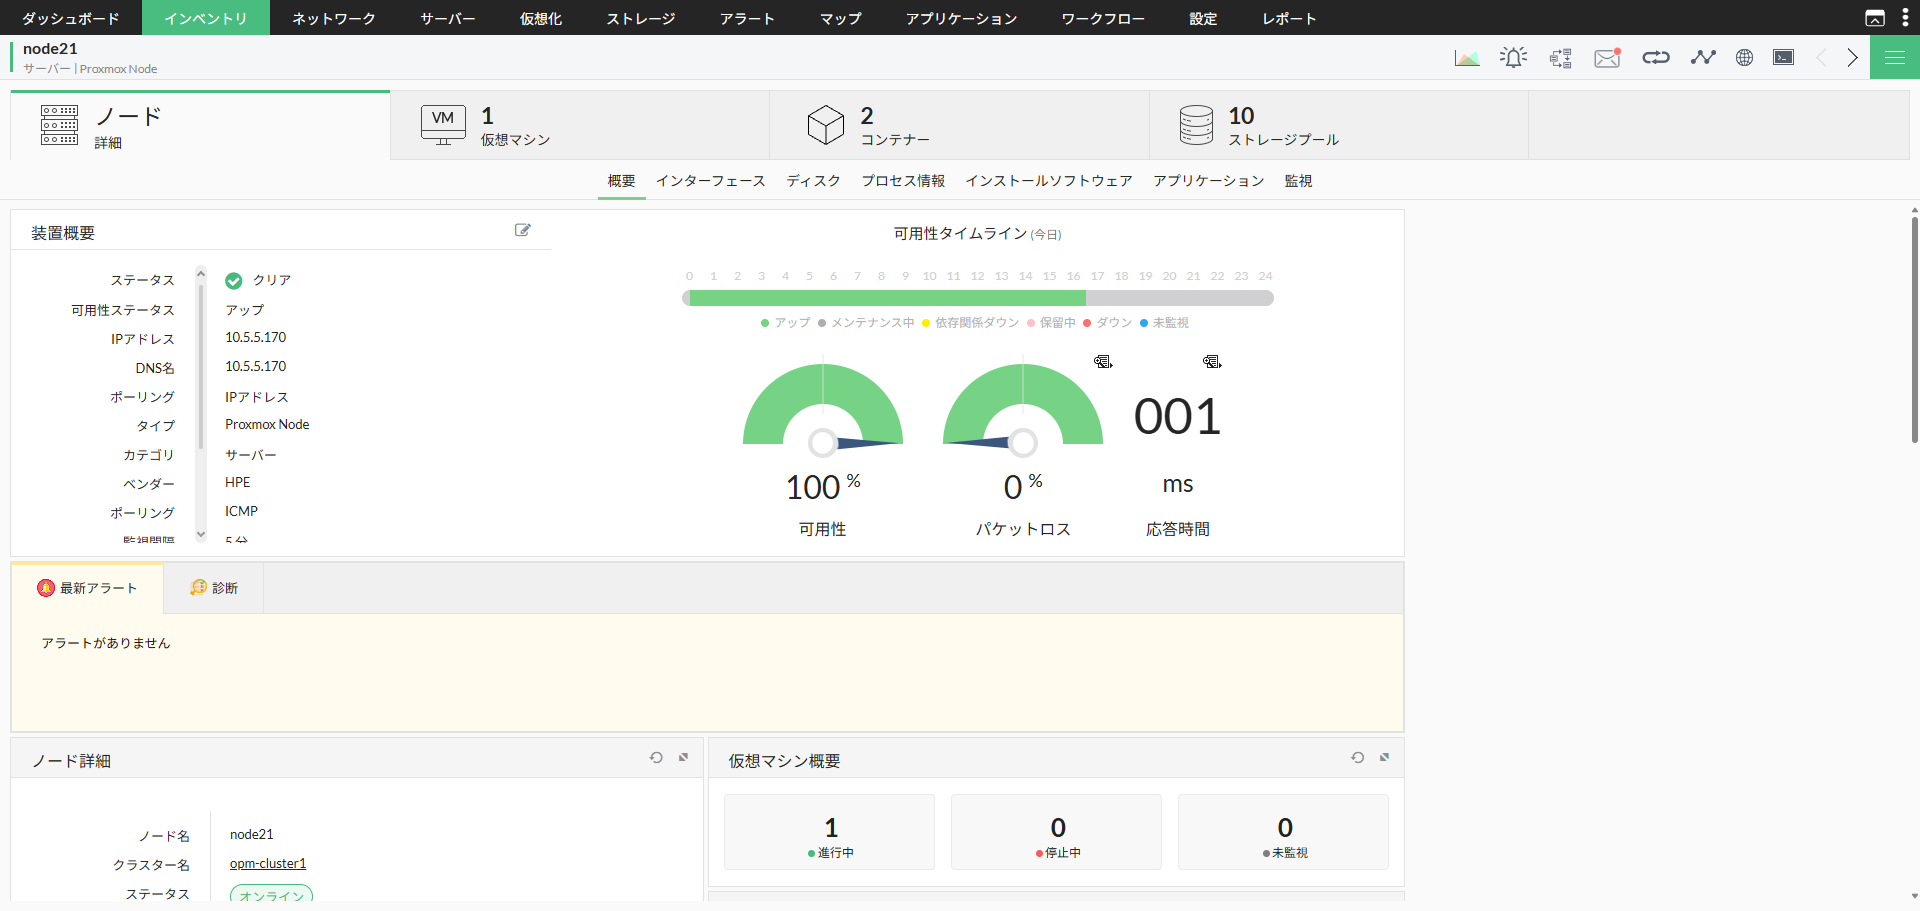Viewport: 1920px width, 911px height.
Task: Open the マップ menu
Action: (x=841, y=18)
